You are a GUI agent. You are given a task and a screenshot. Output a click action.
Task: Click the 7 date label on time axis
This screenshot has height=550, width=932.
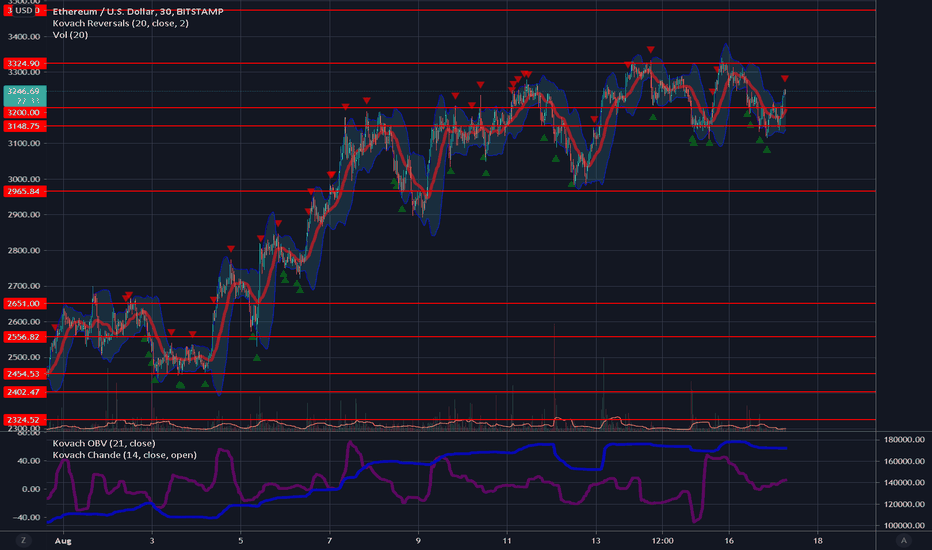[x=329, y=540]
